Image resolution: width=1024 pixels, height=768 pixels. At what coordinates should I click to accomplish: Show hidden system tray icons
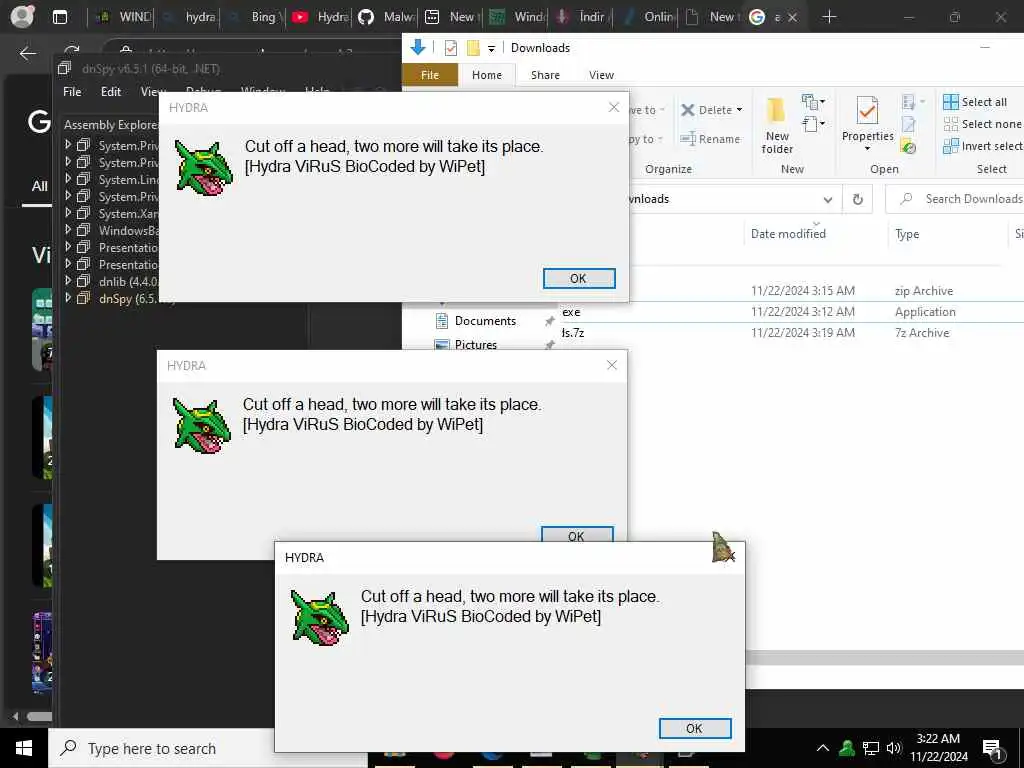click(x=823, y=748)
